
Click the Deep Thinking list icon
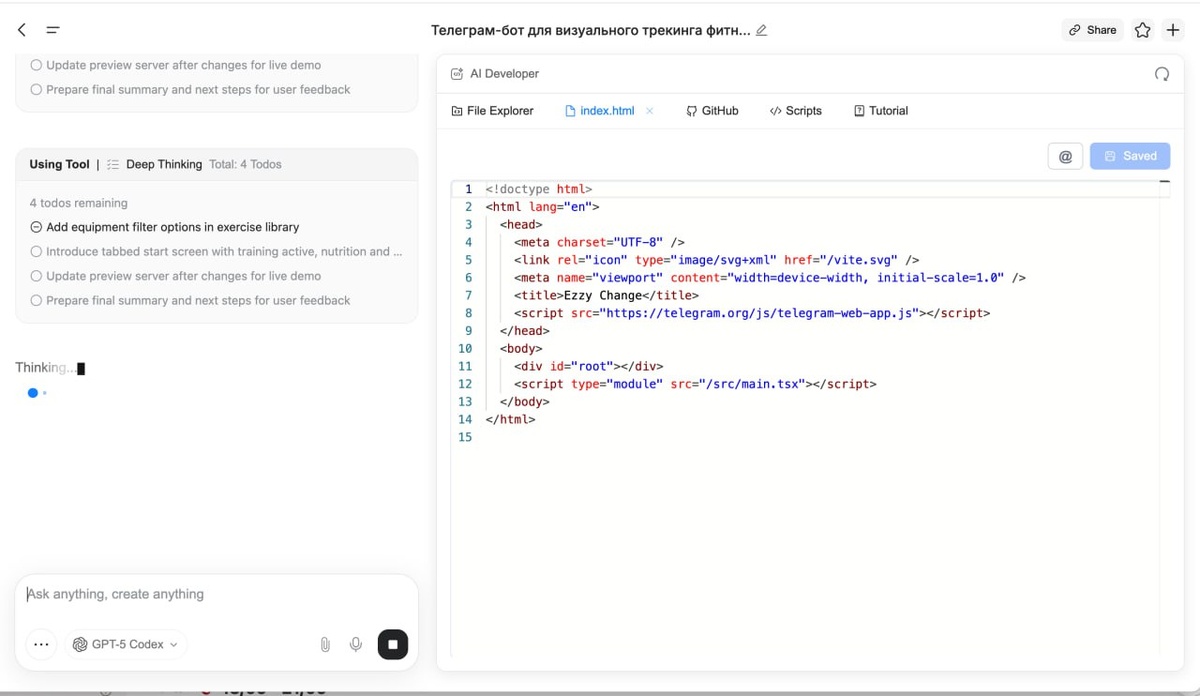(x=113, y=164)
